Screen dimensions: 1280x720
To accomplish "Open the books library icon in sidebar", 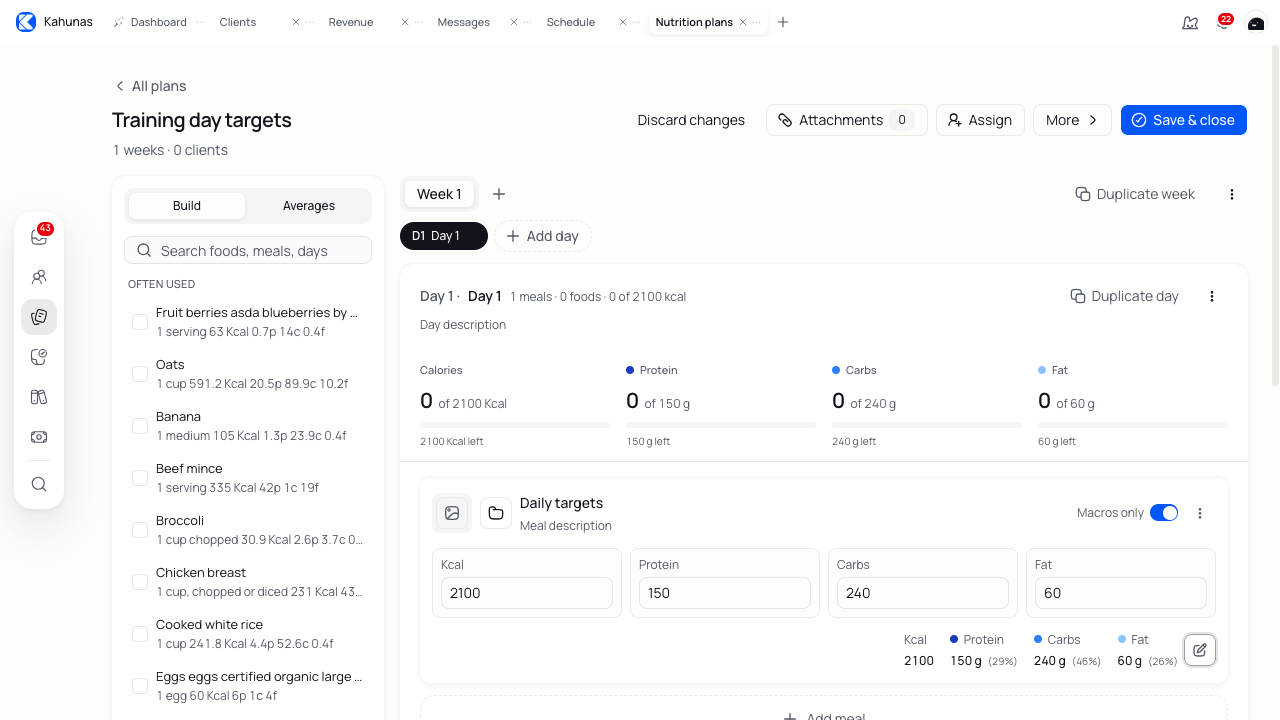I will [x=39, y=397].
